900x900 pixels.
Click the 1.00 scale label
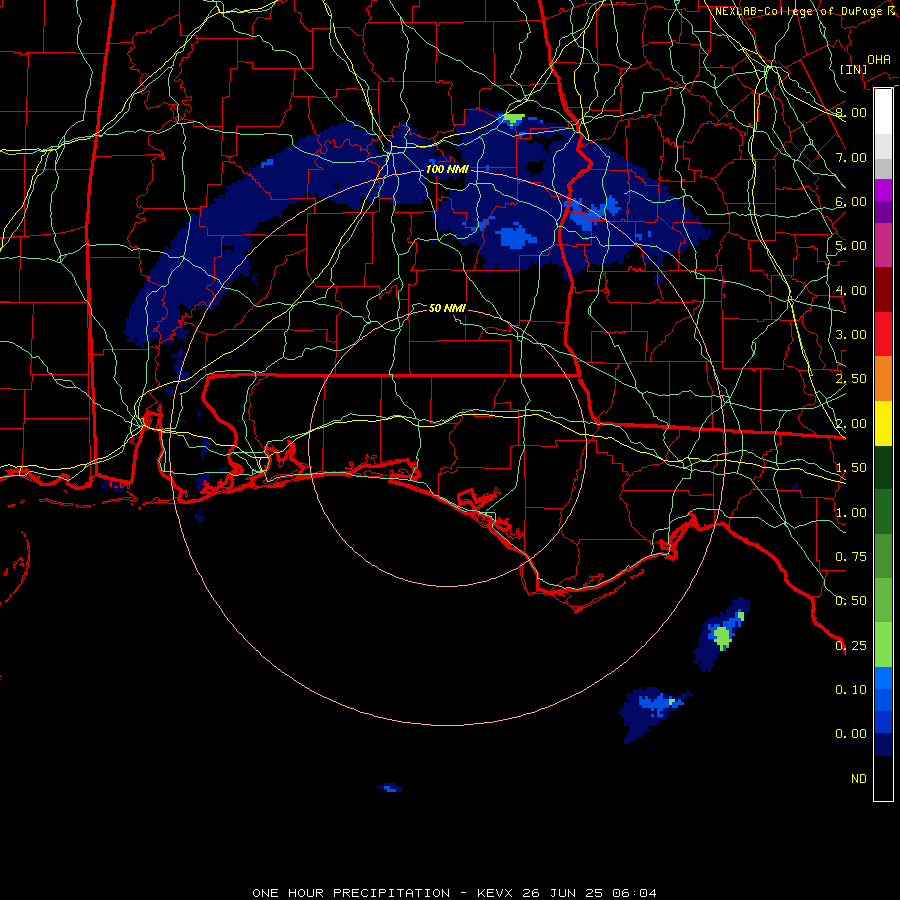click(851, 513)
